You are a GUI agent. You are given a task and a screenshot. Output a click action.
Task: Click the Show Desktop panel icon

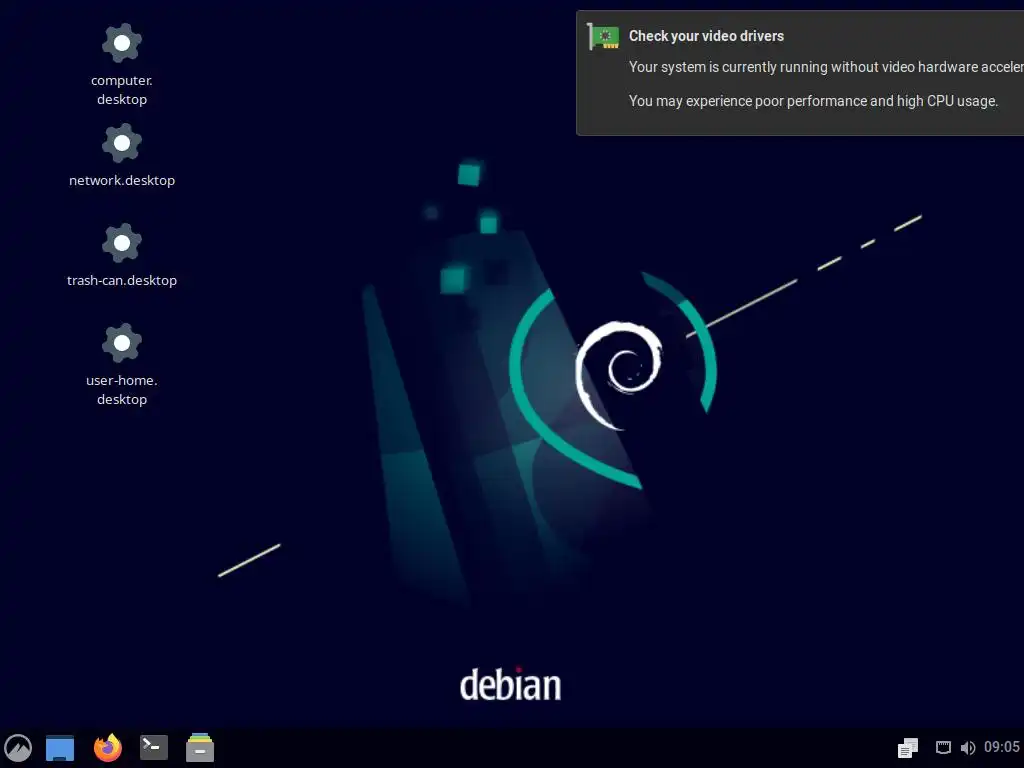point(60,748)
